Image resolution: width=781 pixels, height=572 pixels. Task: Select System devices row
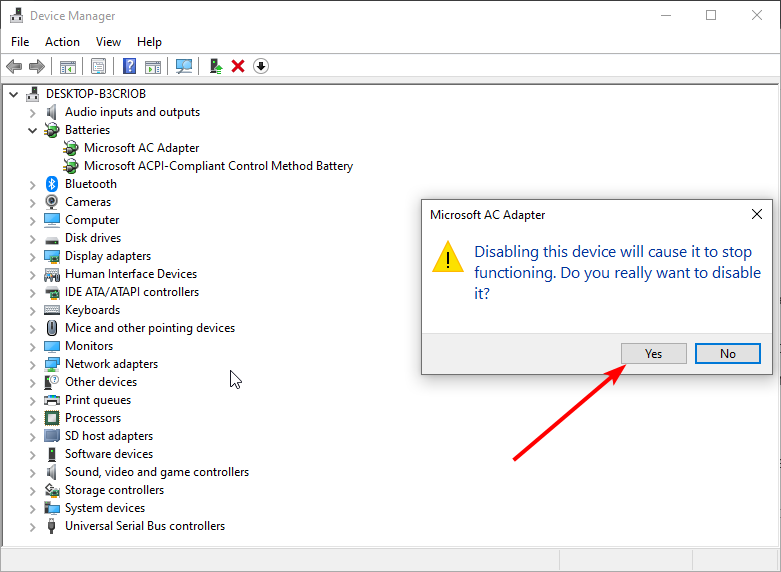pos(105,508)
